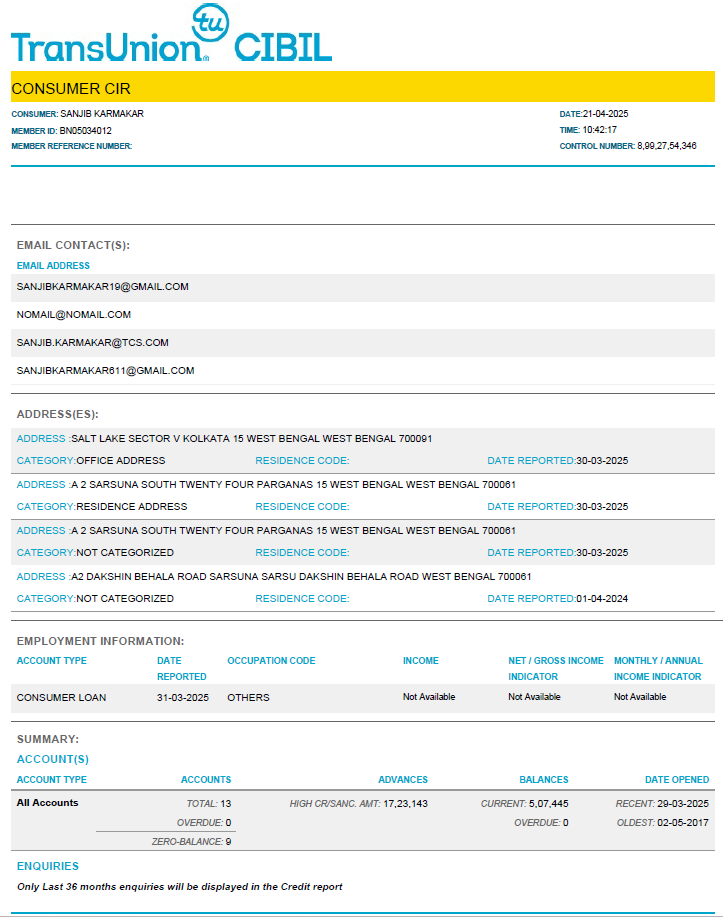Screen dimensions: 723x917
Task: Click the MEMBER REFERENCE NUMBER label
Action: [x=71, y=146]
